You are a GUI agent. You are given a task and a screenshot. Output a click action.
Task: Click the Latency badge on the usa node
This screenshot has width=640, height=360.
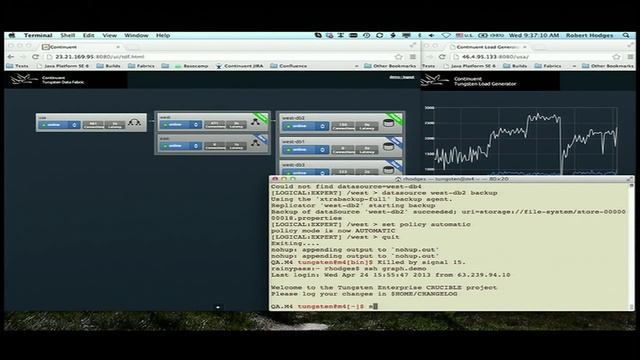(115, 125)
